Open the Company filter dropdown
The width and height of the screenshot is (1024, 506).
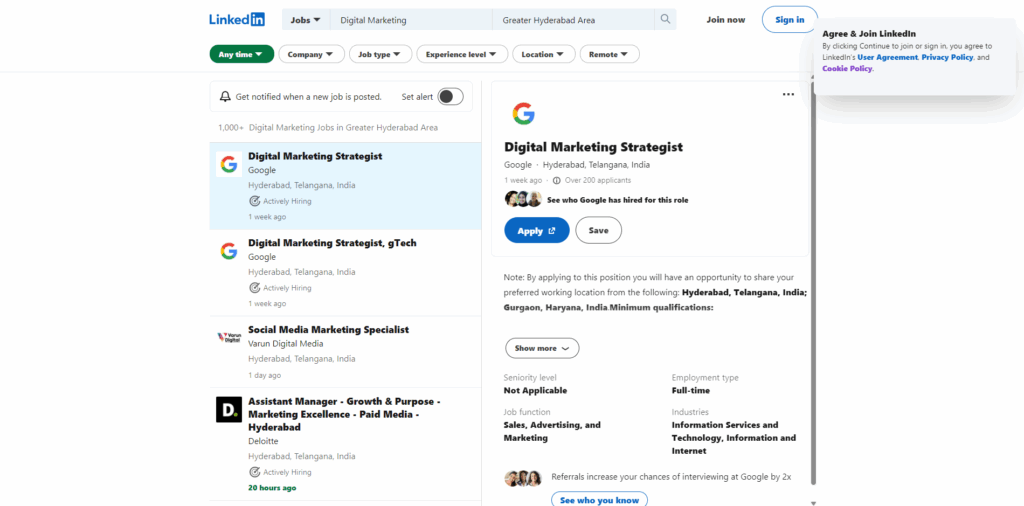[x=311, y=54]
